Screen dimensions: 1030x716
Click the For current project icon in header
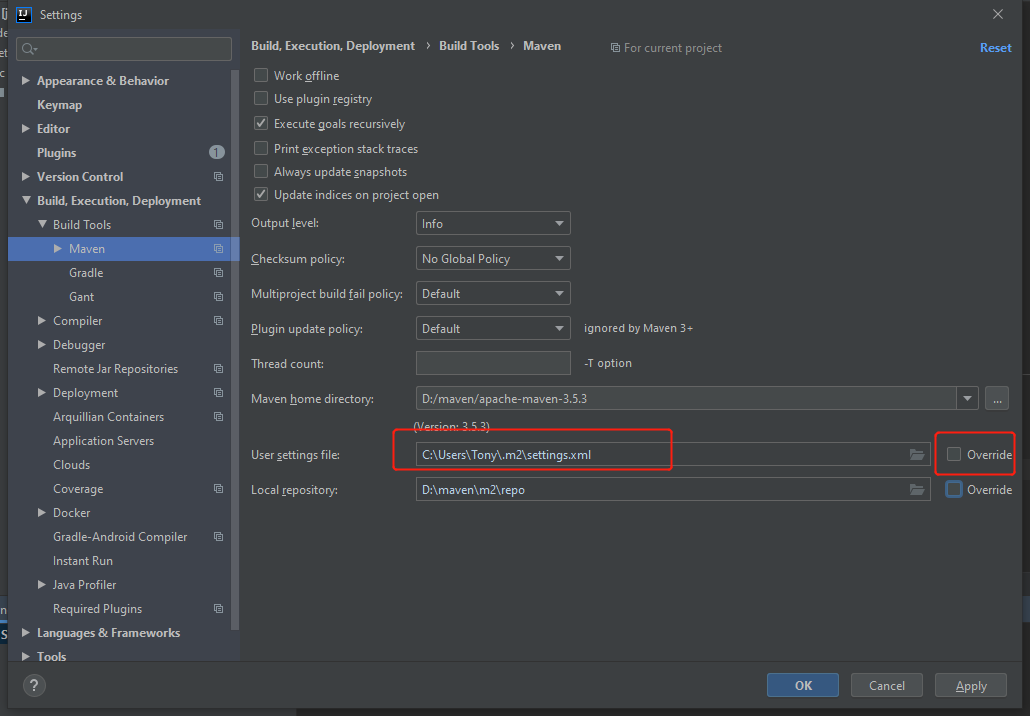tap(615, 48)
